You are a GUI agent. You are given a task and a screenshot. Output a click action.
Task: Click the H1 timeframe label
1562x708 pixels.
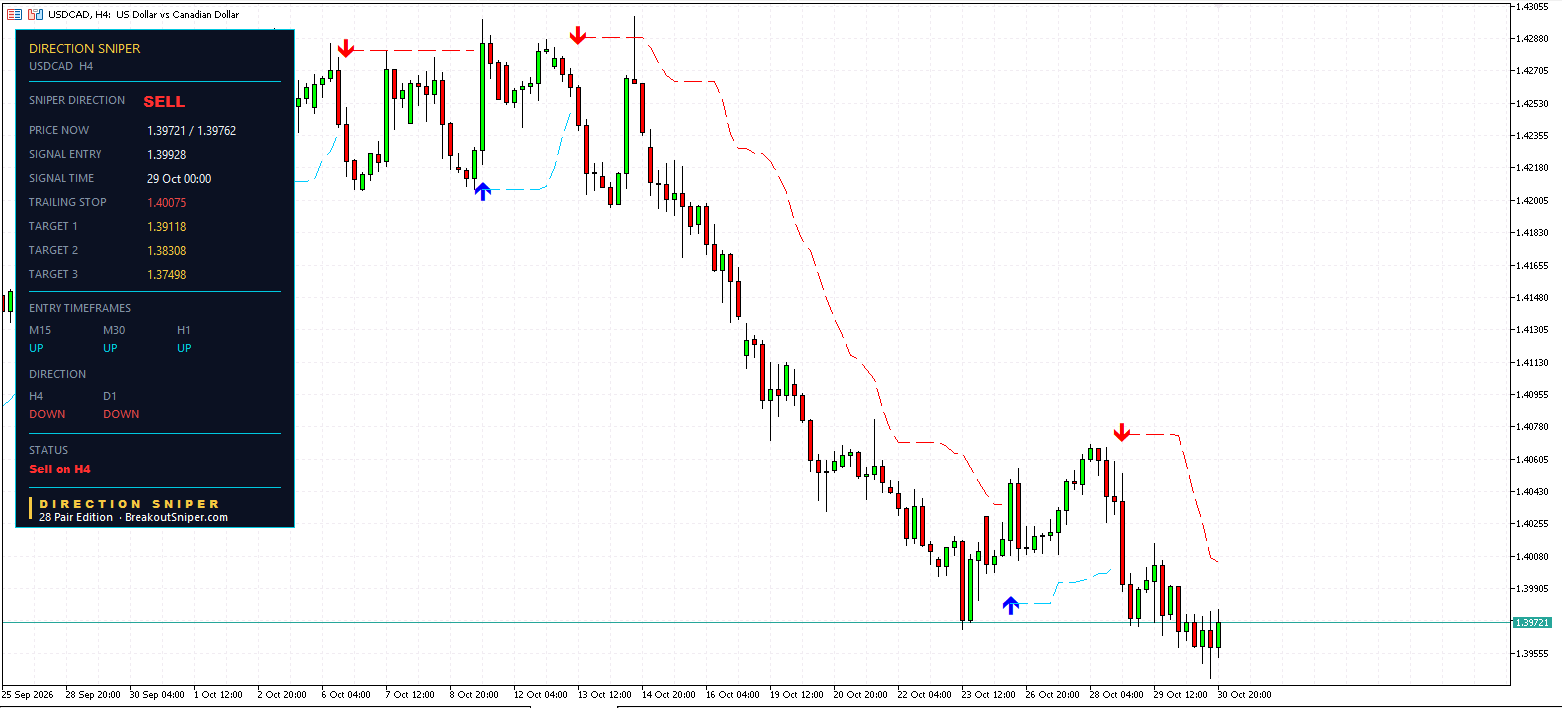(184, 330)
